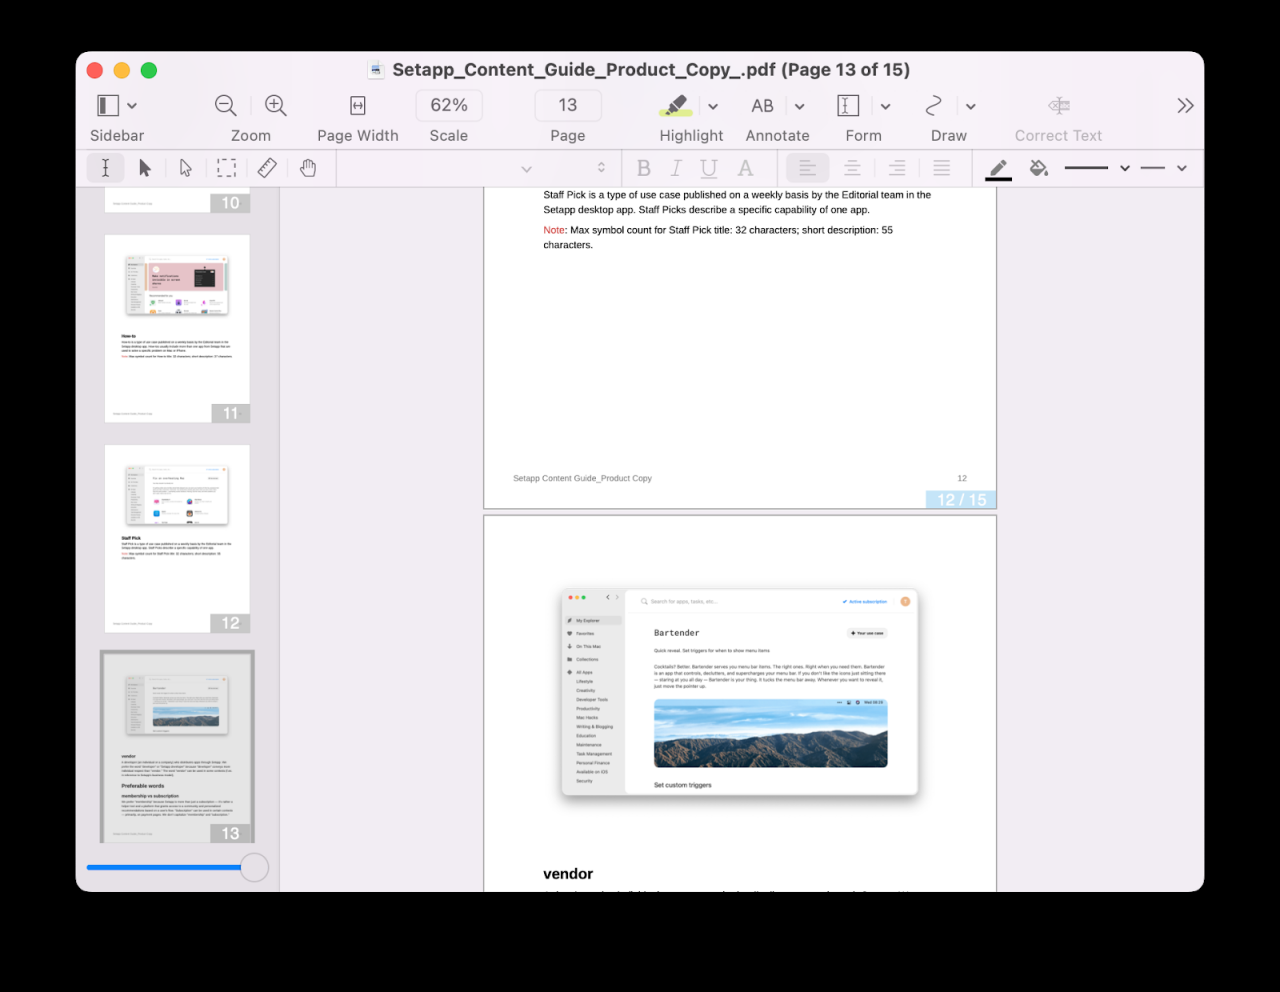Screen dimensions: 1280x992
Task: Select the rectangular marquee selection tool
Action: pyautogui.click(x=227, y=168)
